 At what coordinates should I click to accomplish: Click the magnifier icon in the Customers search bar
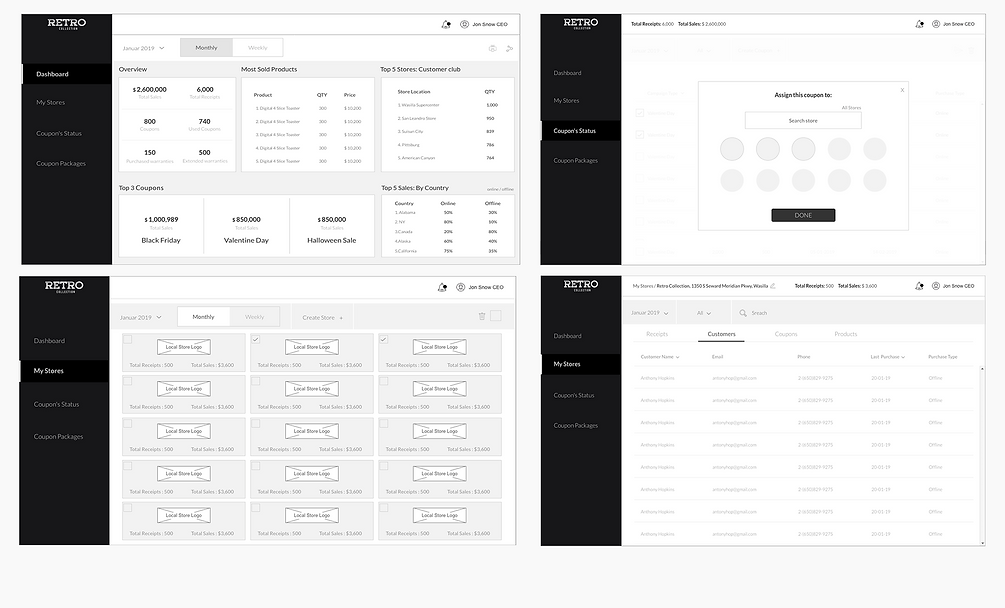tap(743, 313)
